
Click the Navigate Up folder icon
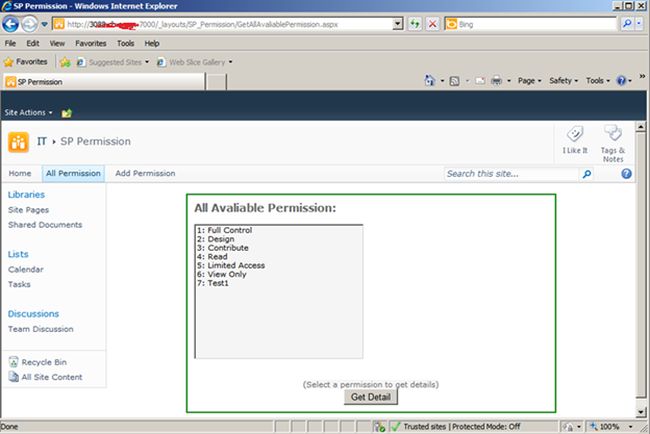pyautogui.click(x=66, y=113)
